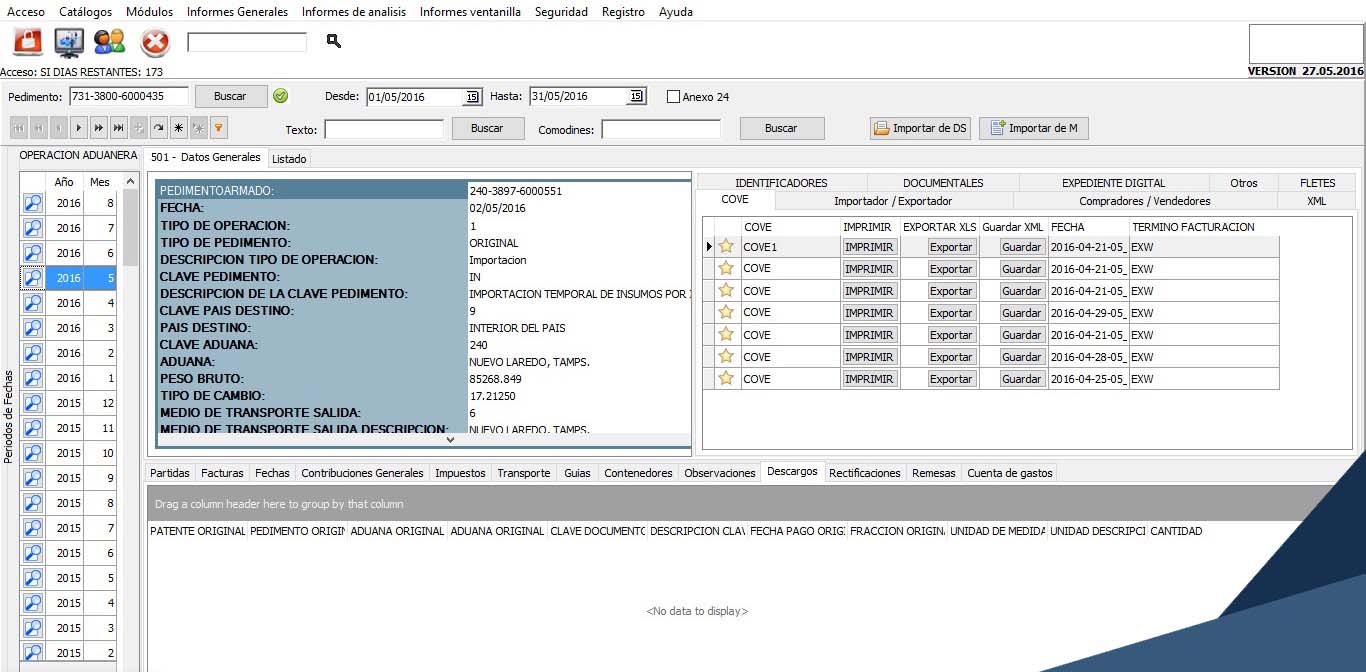
Task: Enable the Anexo 24 checkbox
Action: click(x=673, y=97)
